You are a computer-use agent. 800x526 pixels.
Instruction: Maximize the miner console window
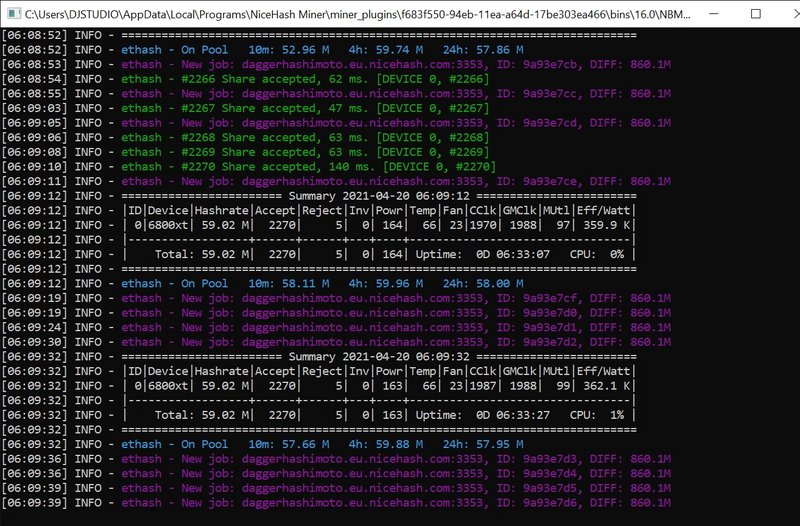pyautogui.click(x=756, y=14)
